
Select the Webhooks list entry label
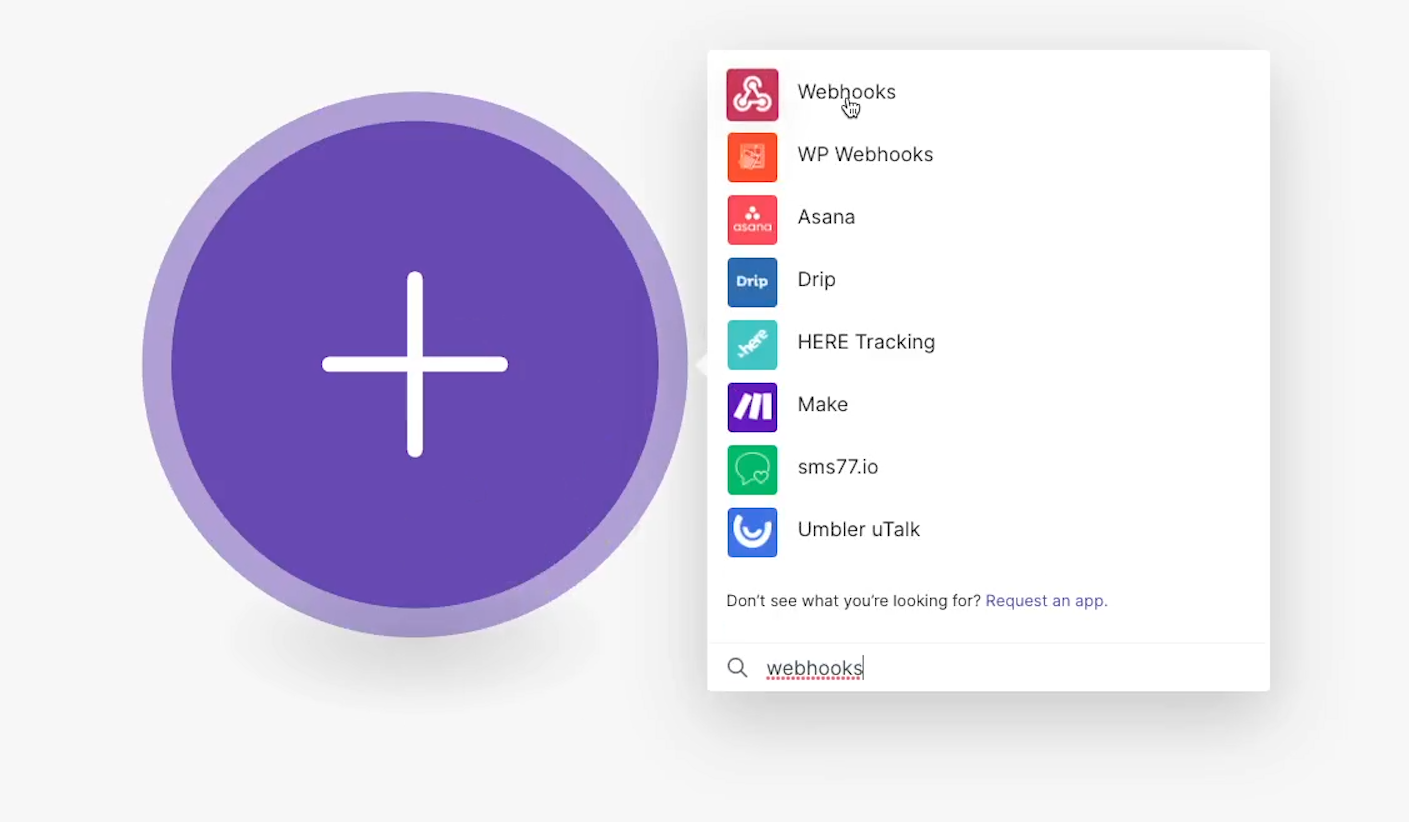[x=846, y=92]
